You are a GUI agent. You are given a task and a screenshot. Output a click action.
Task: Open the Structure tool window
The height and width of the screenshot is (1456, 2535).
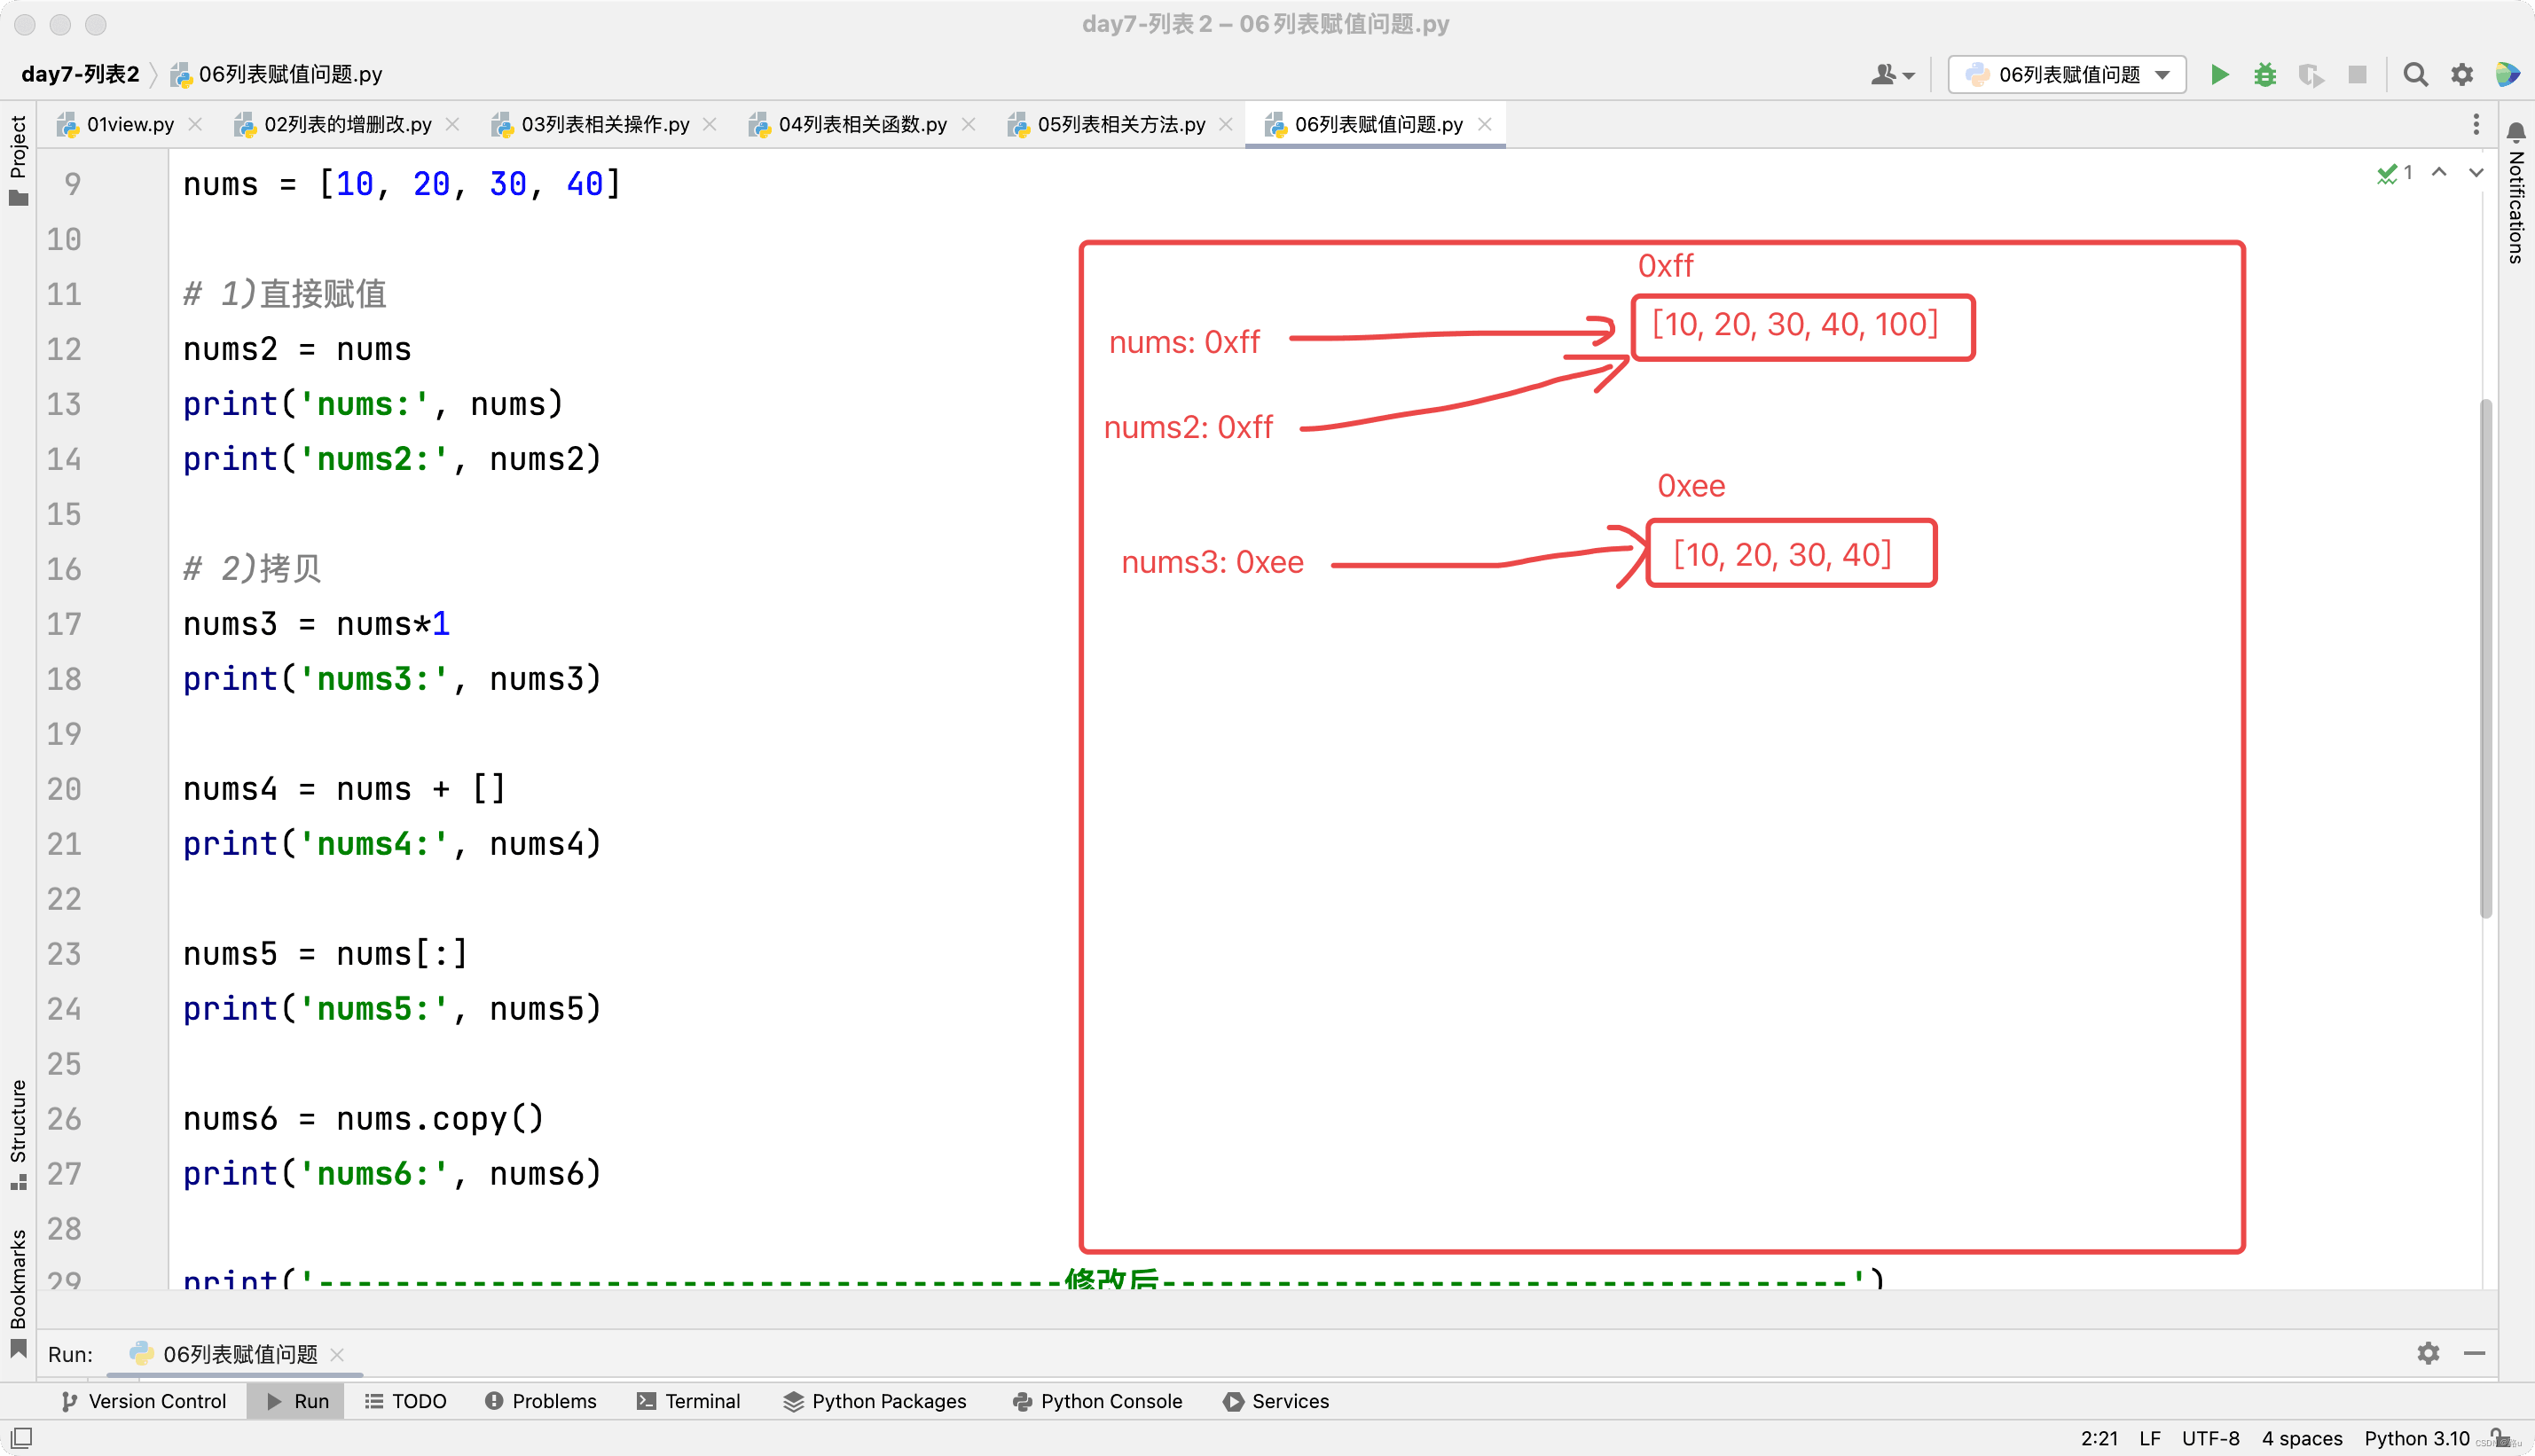click(x=18, y=1135)
